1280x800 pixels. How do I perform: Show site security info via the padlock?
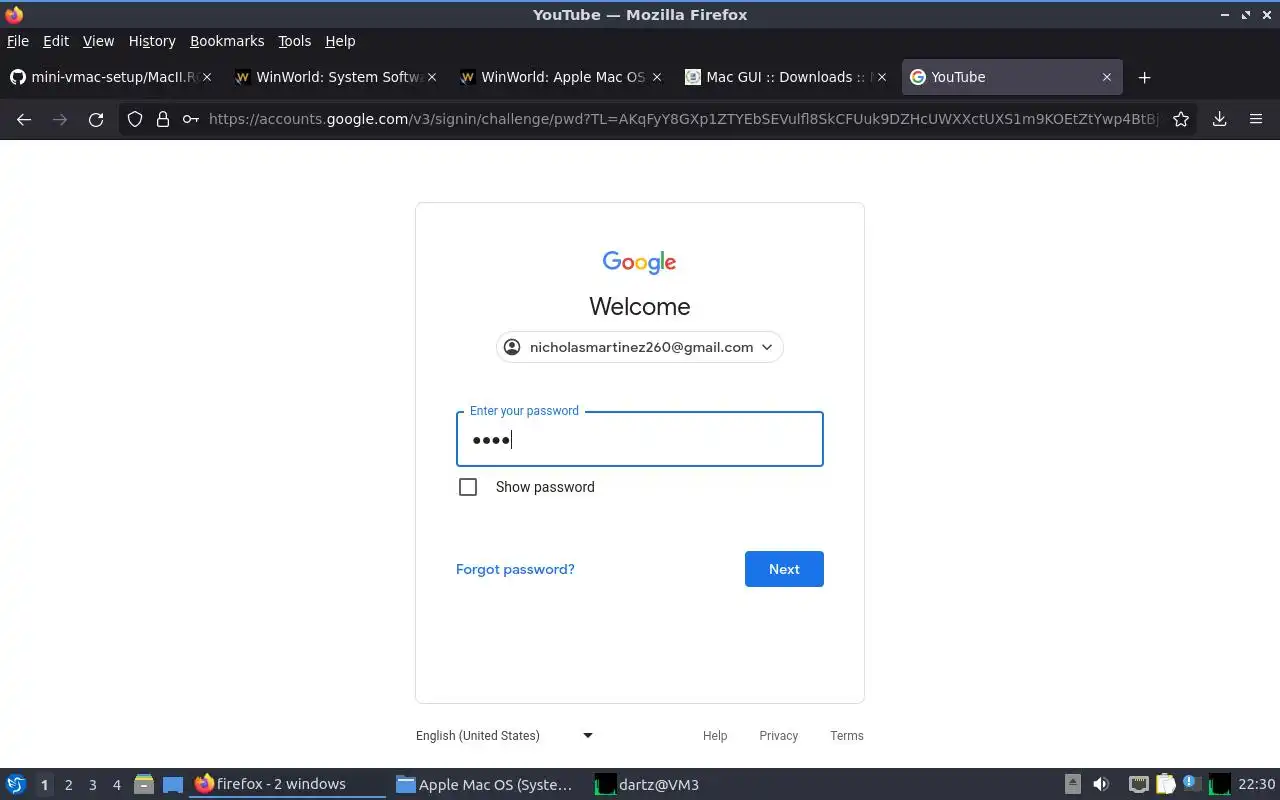click(x=163, y=119)
